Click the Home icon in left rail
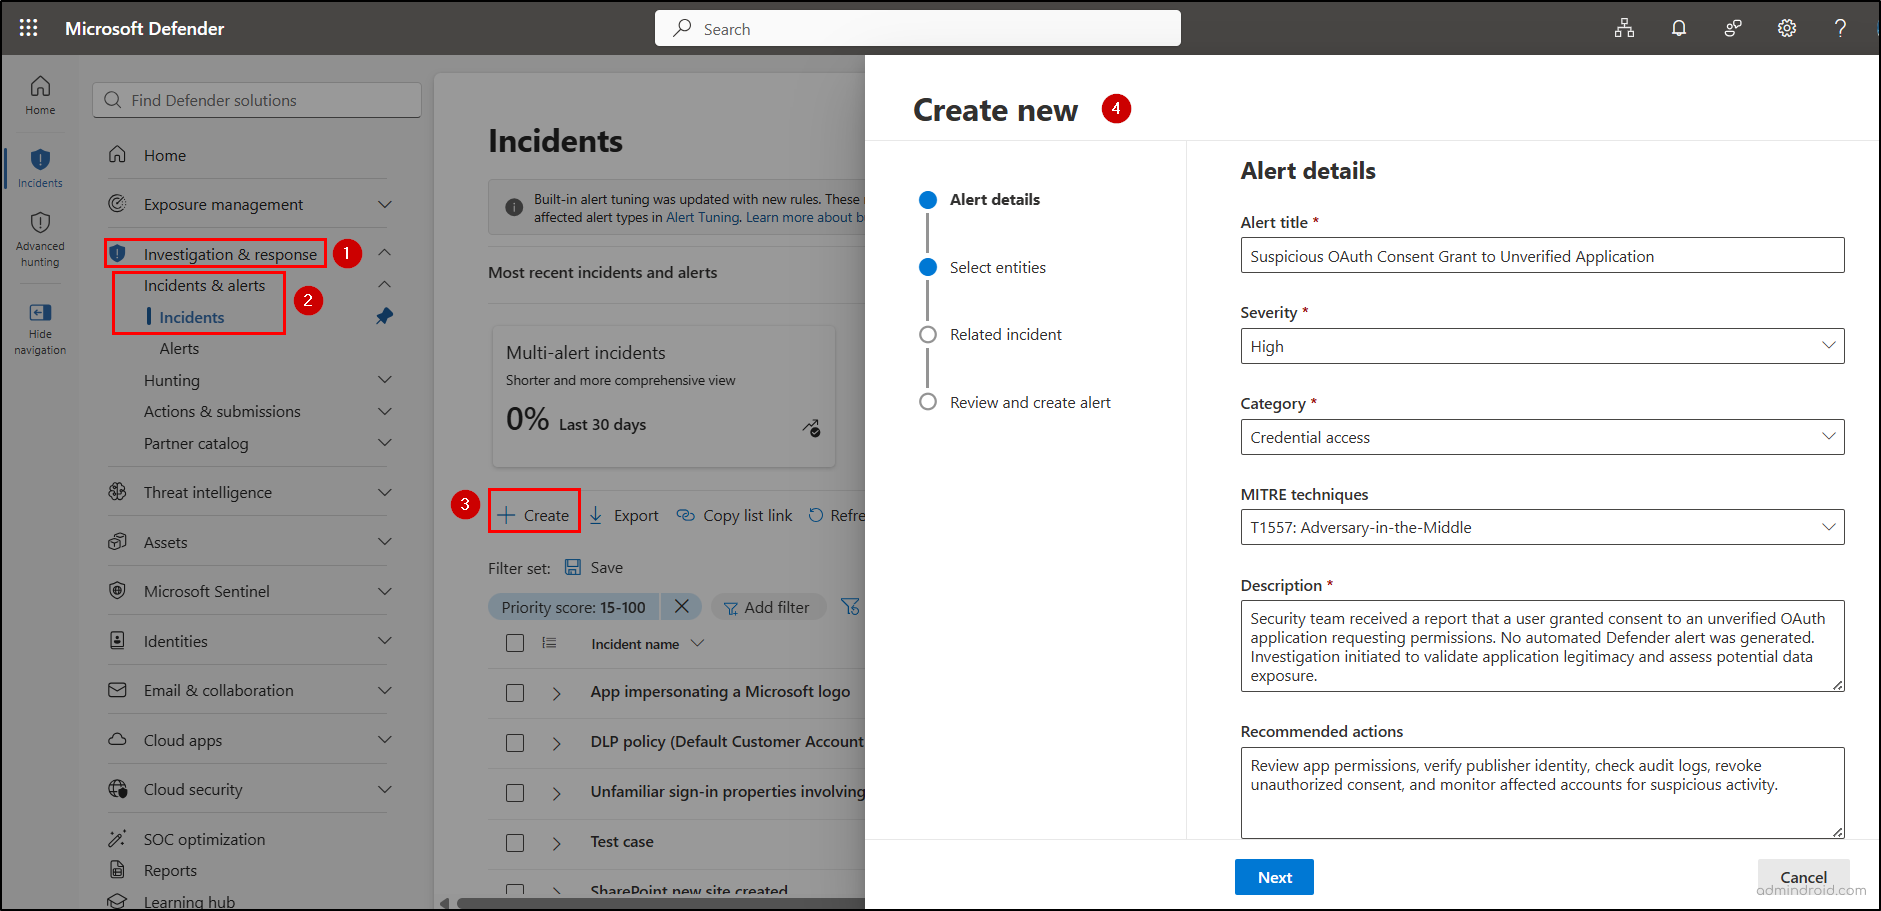This screenshot has height=911, width=1881. tap(40, 86)
